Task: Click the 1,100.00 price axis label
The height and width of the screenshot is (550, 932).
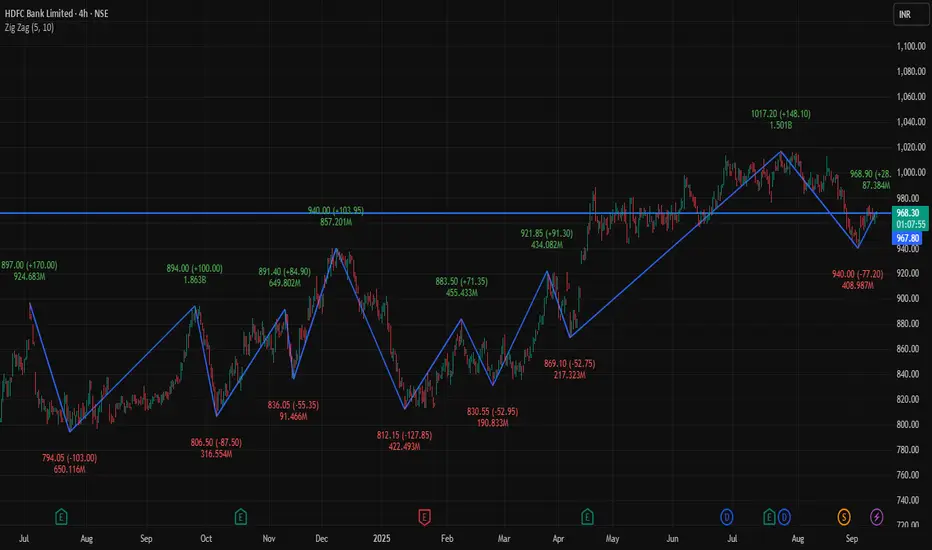Action: (x=911, y=46)
